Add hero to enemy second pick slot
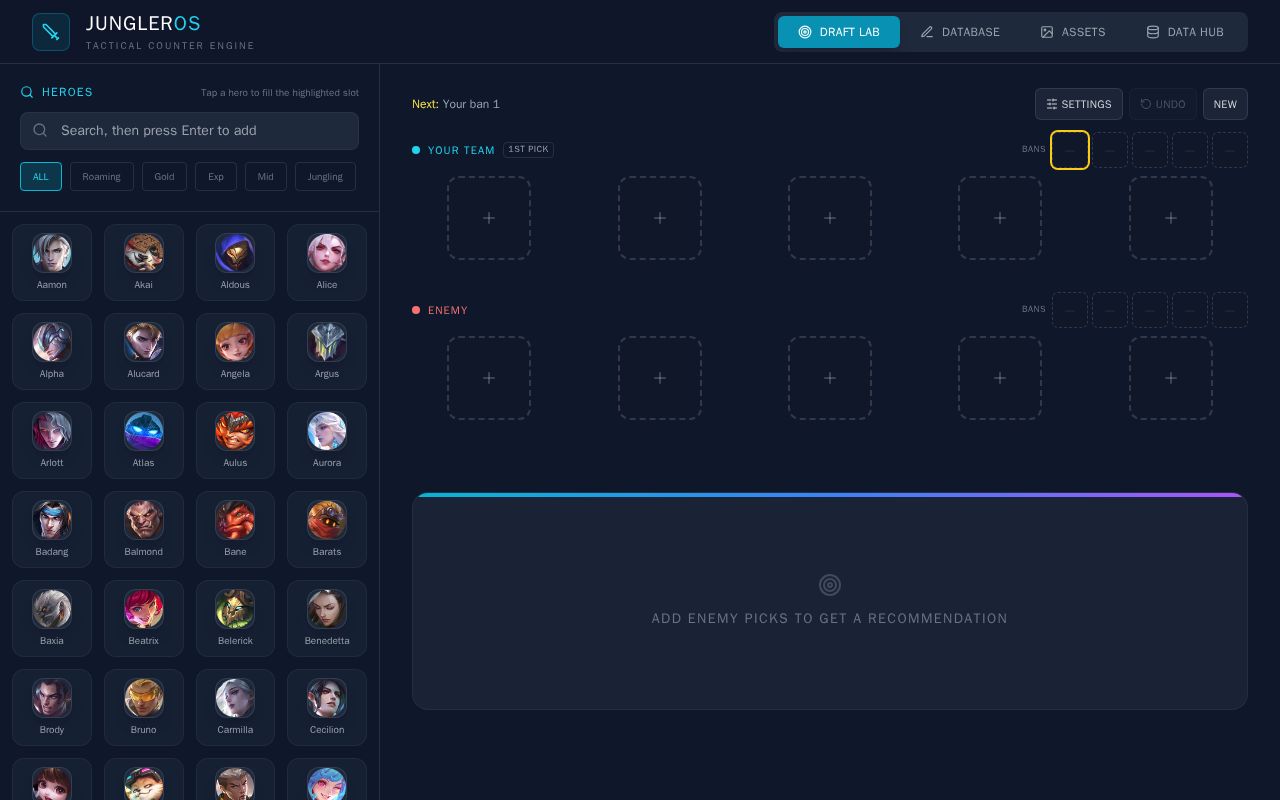 click(660, 378)
